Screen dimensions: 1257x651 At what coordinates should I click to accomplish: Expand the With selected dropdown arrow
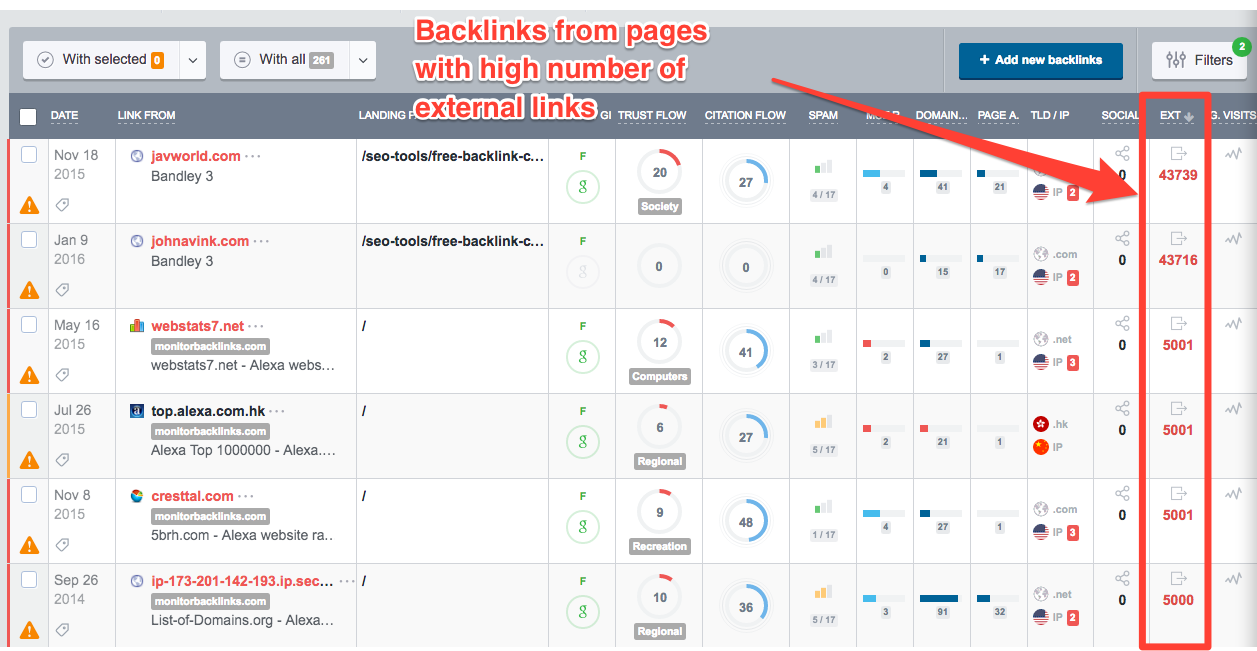pos(193,60)
